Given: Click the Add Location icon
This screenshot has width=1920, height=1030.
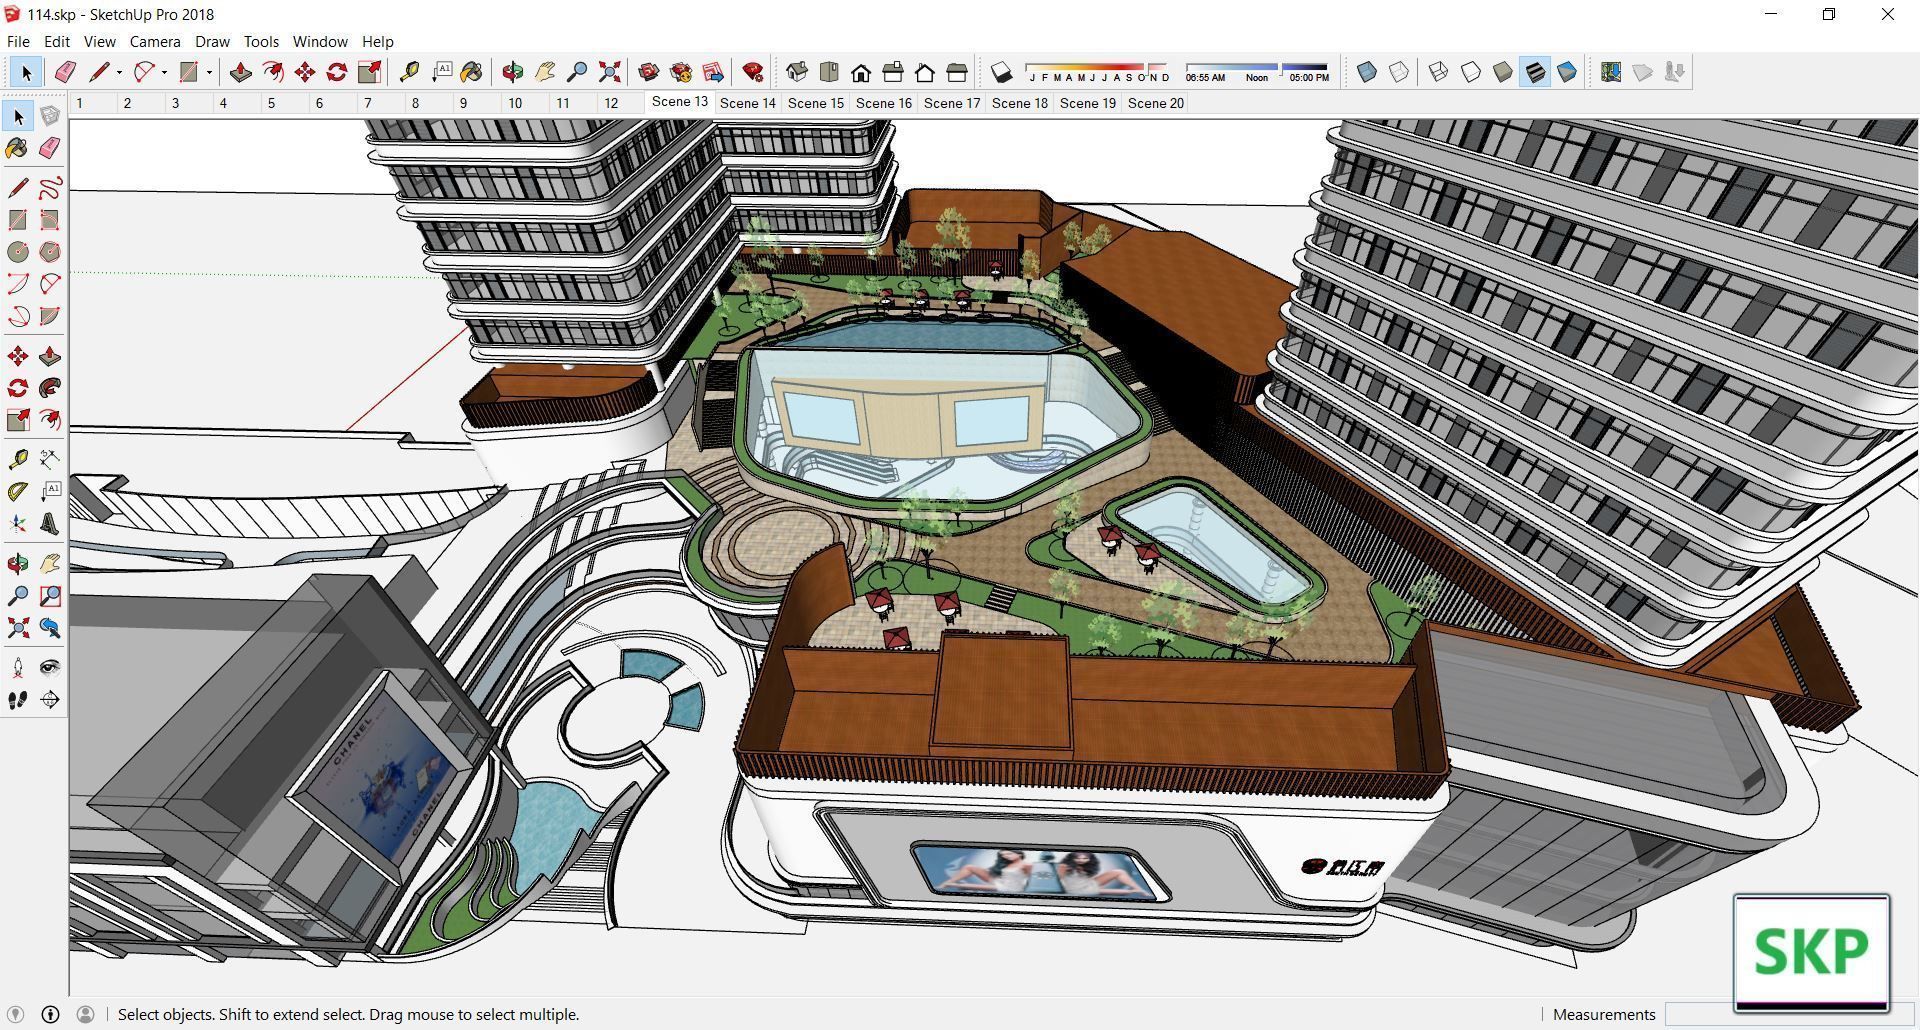Looking at the screenshot, I should pos(1611,72).
